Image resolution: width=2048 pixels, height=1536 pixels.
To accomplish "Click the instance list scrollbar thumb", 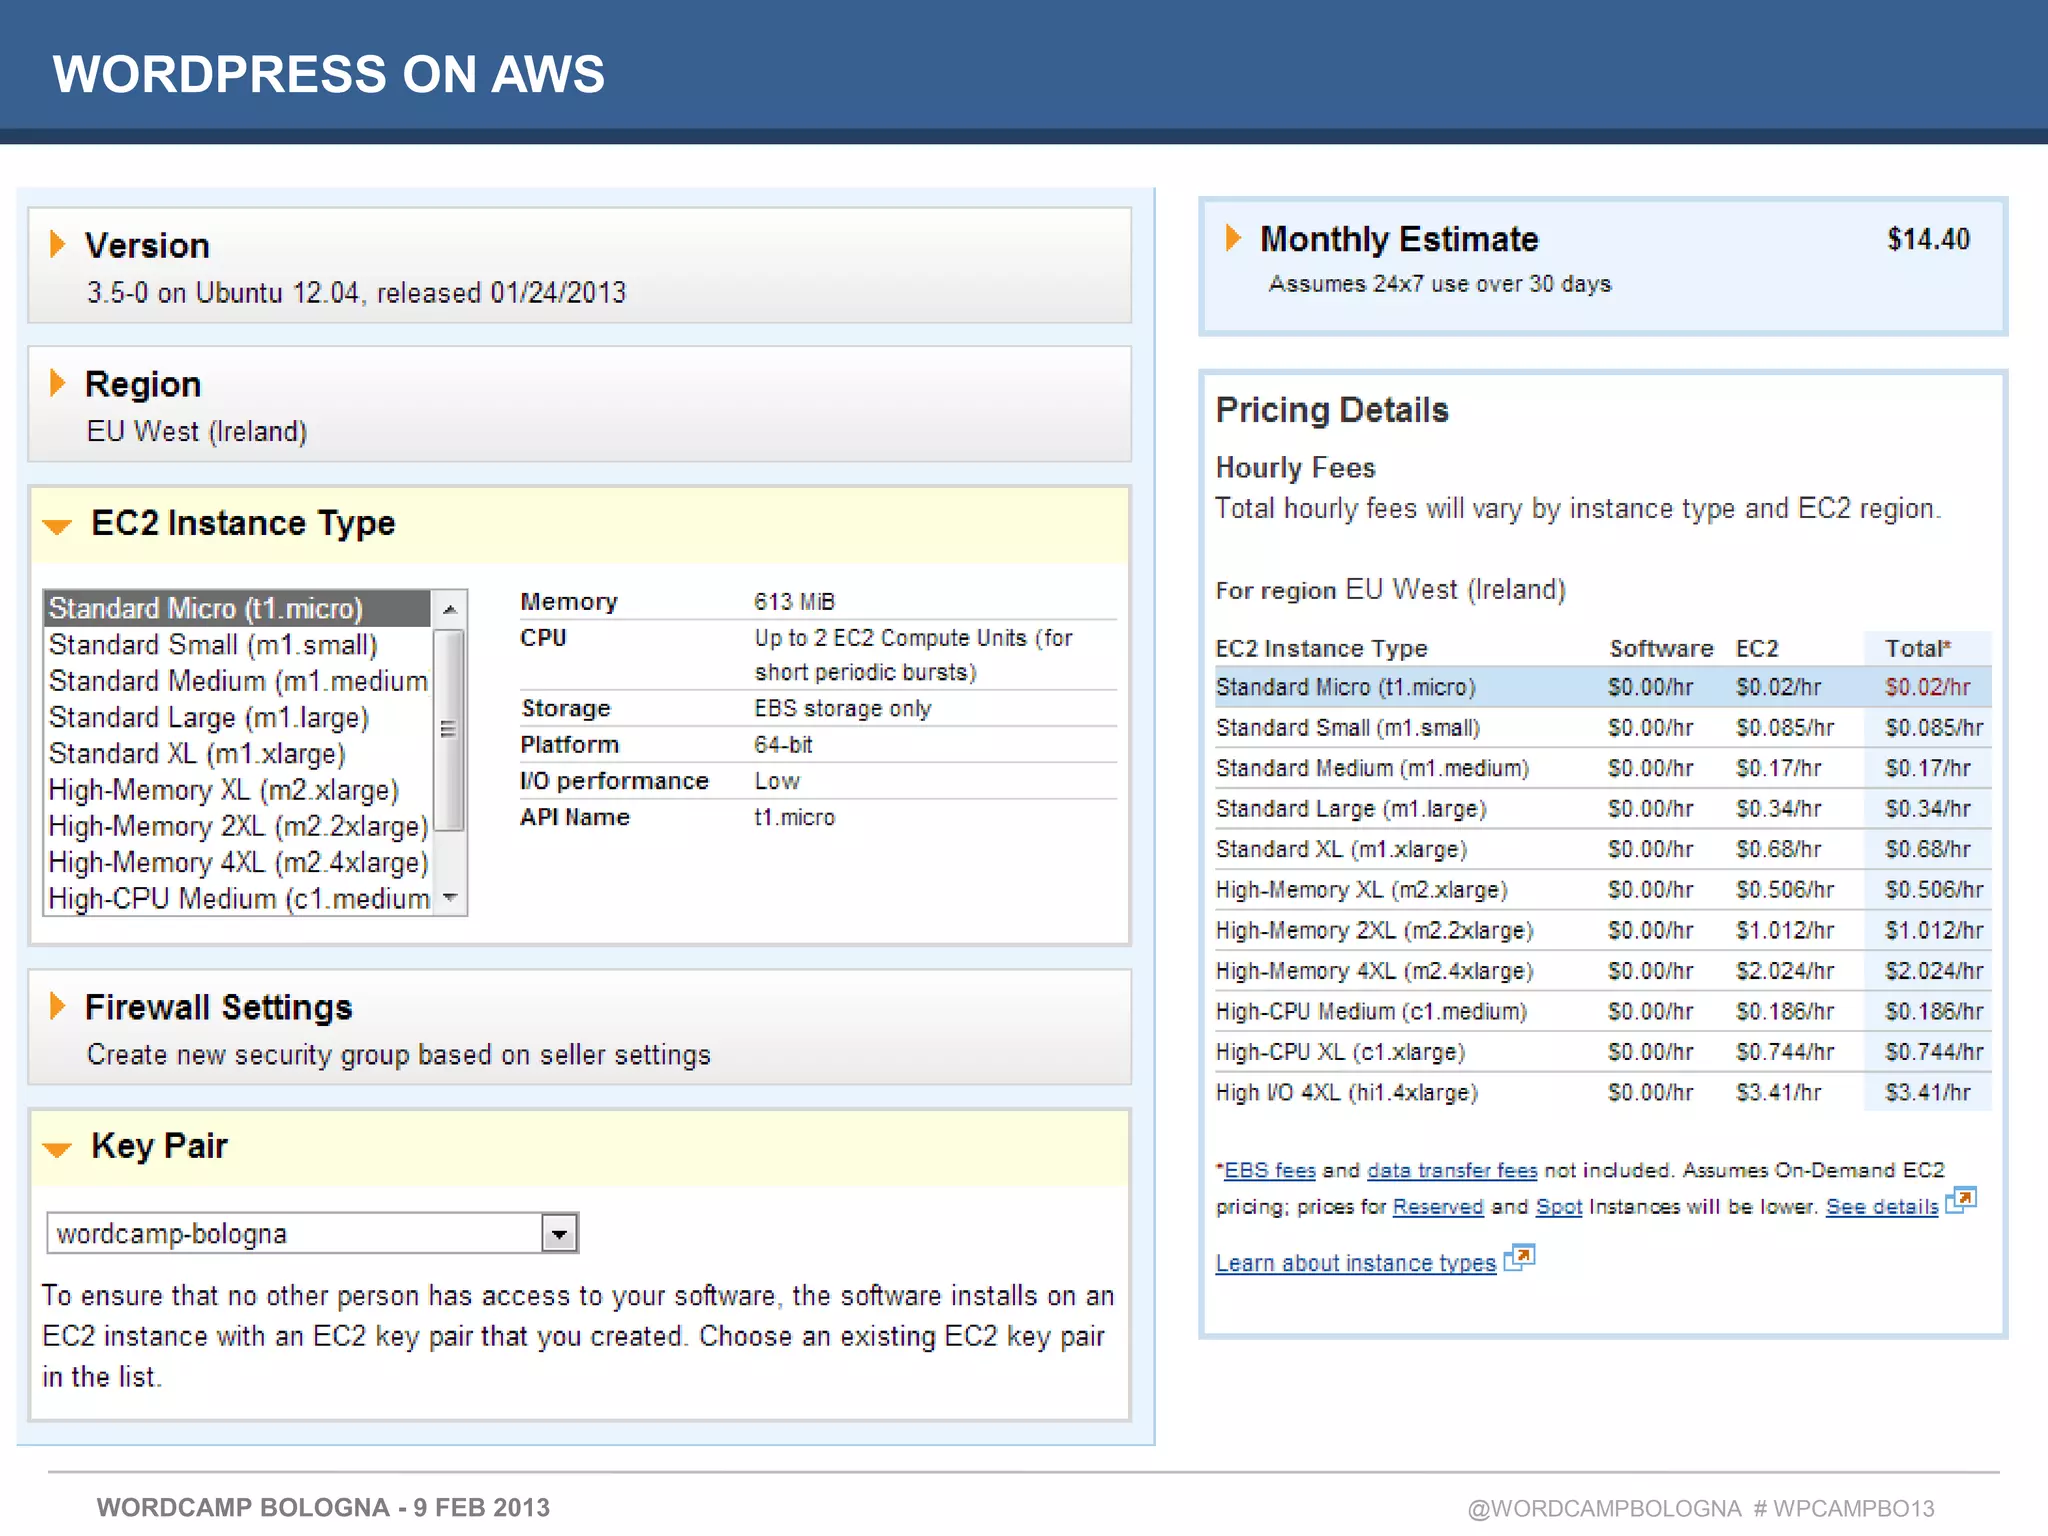I will [450, 730].
